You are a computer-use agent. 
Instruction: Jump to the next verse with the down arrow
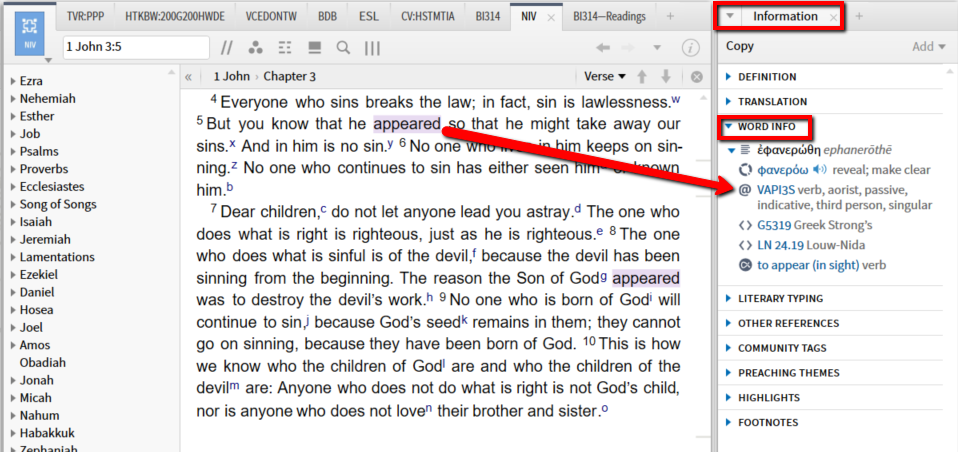[x=666, y=77]
